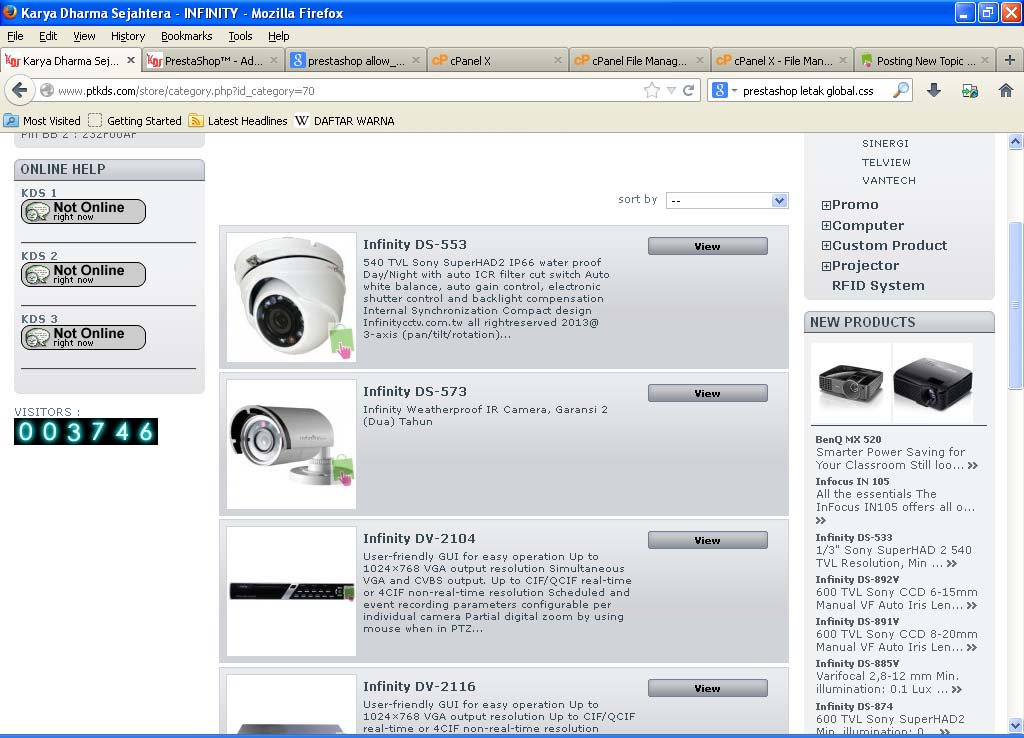Switch to cPanel File Manag... tab

pos(639,61)
